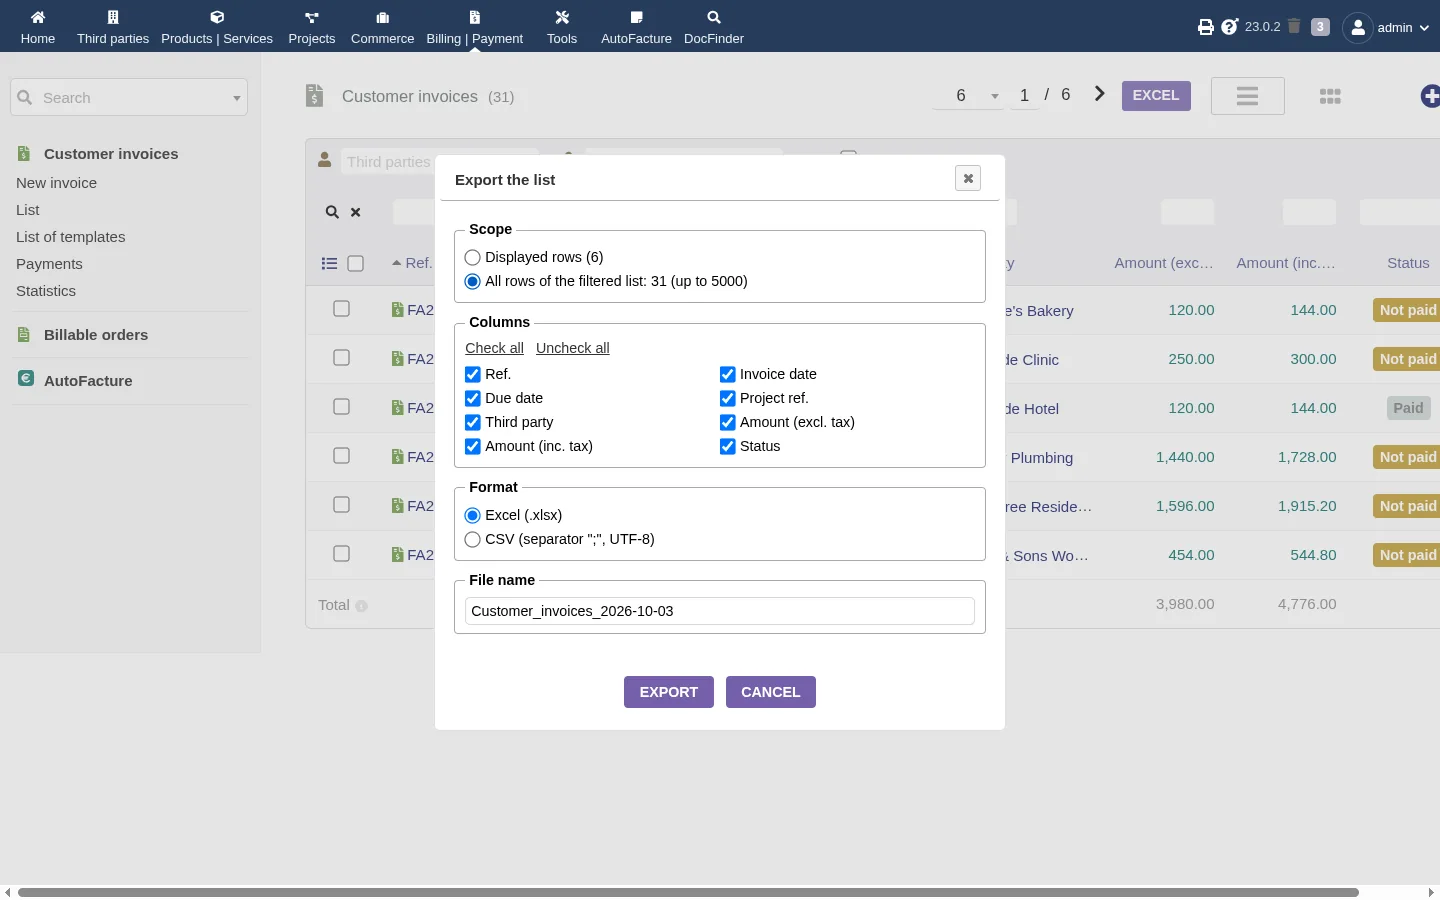Click the horizontal scrollbar at bottom

coord(688,892)
